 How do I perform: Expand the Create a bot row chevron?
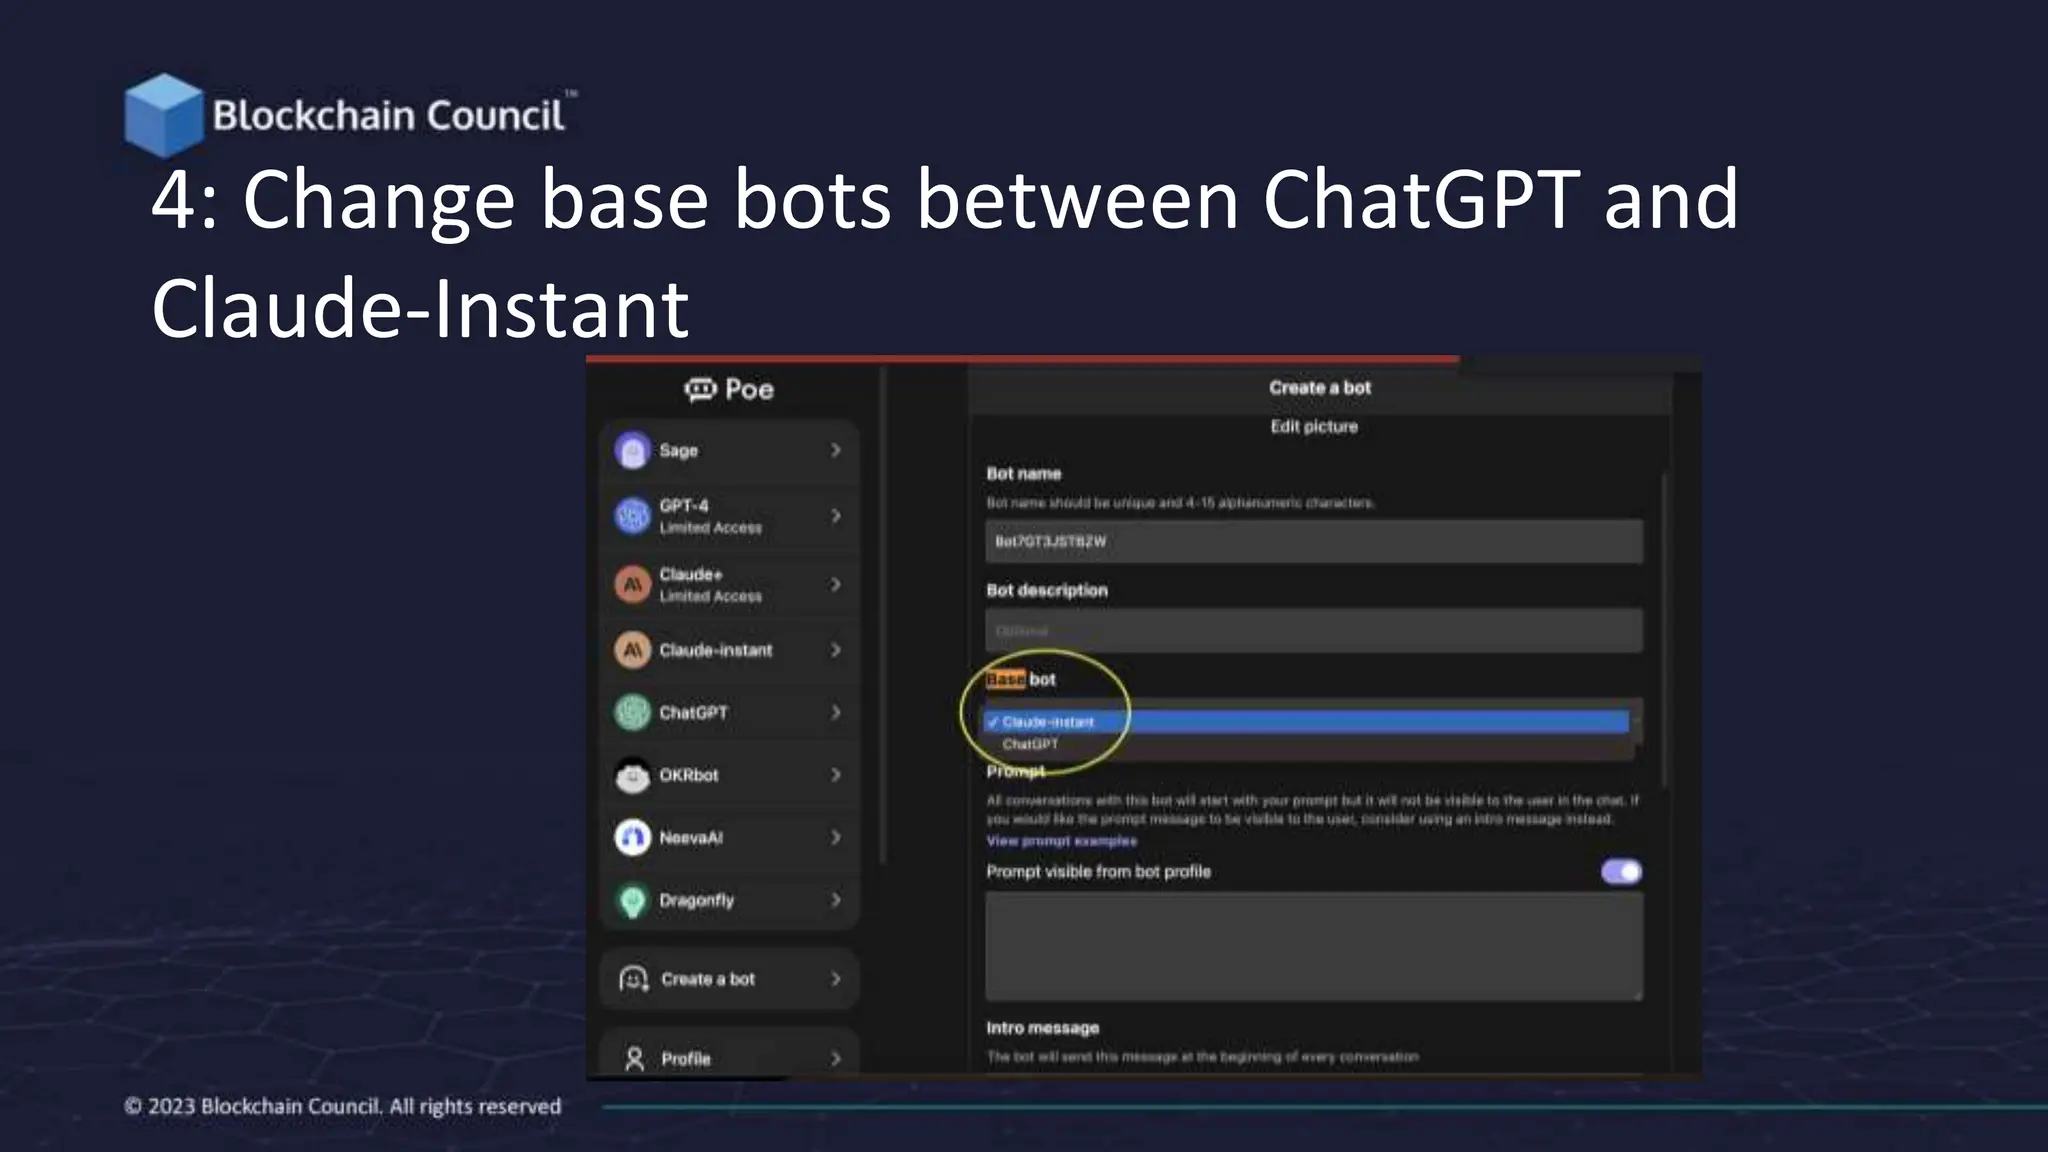835,979
